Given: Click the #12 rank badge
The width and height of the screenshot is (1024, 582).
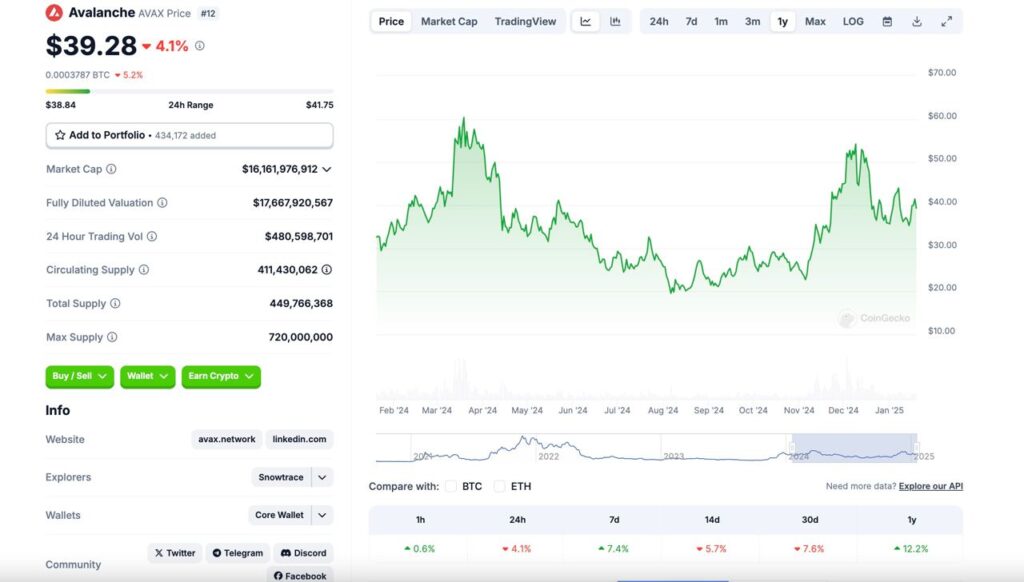Looking at the screenshot, I should tap(208, 13).
